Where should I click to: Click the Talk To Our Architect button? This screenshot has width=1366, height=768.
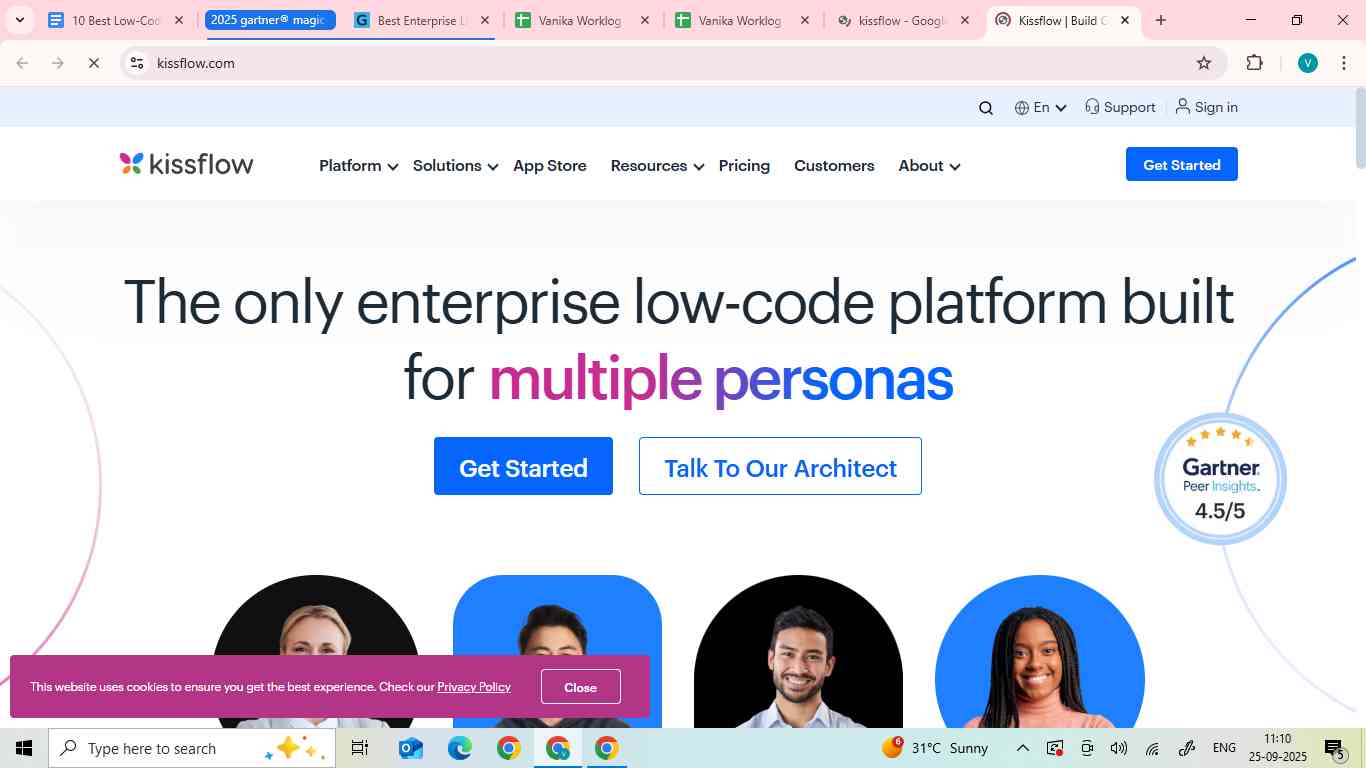780,466
